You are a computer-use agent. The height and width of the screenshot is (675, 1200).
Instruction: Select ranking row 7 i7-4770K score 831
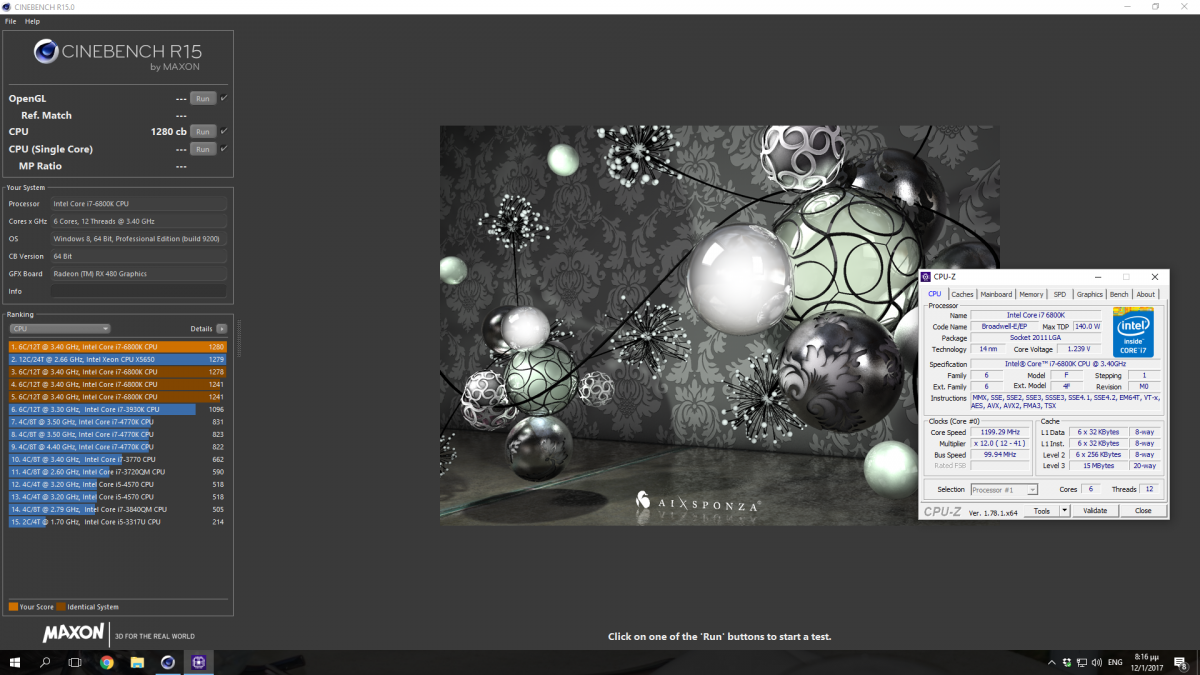pos(118,422)
